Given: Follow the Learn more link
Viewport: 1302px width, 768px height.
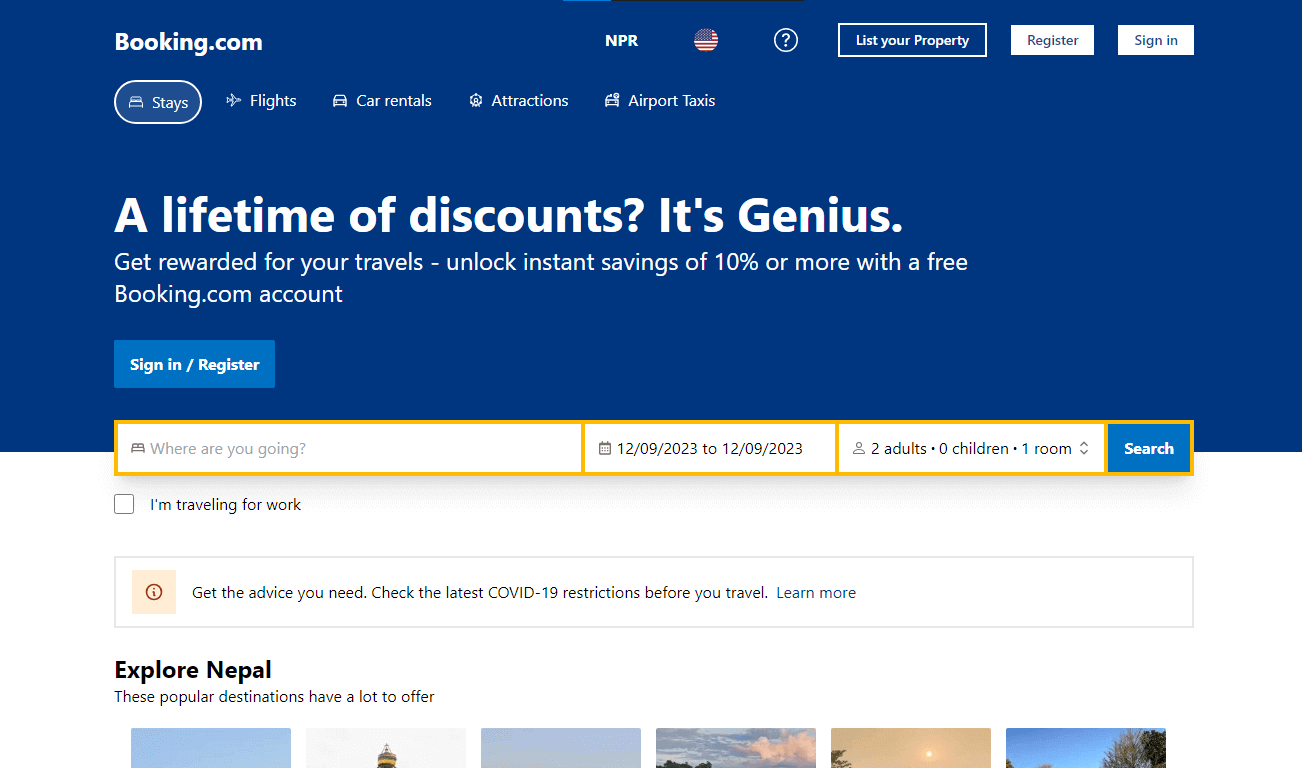Looking at the screenshot, I should pos(816,593).
